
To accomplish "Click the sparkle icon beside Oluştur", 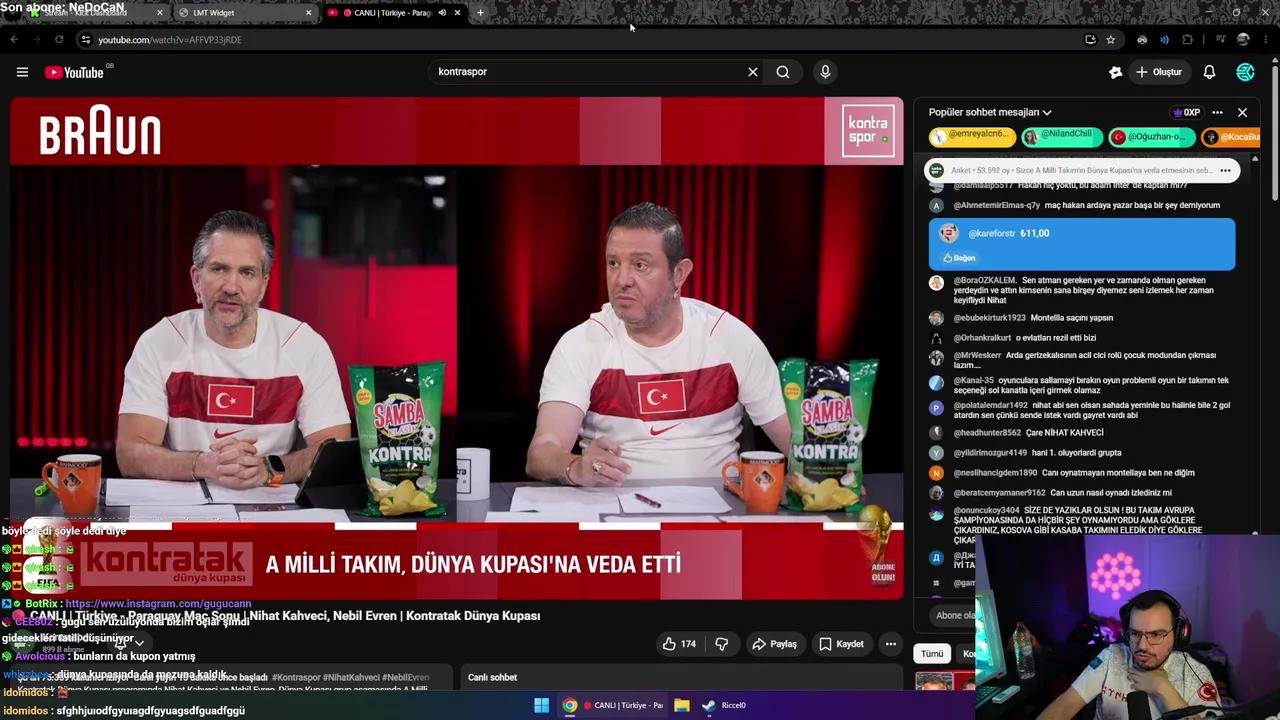I will tap(1116, 72).
